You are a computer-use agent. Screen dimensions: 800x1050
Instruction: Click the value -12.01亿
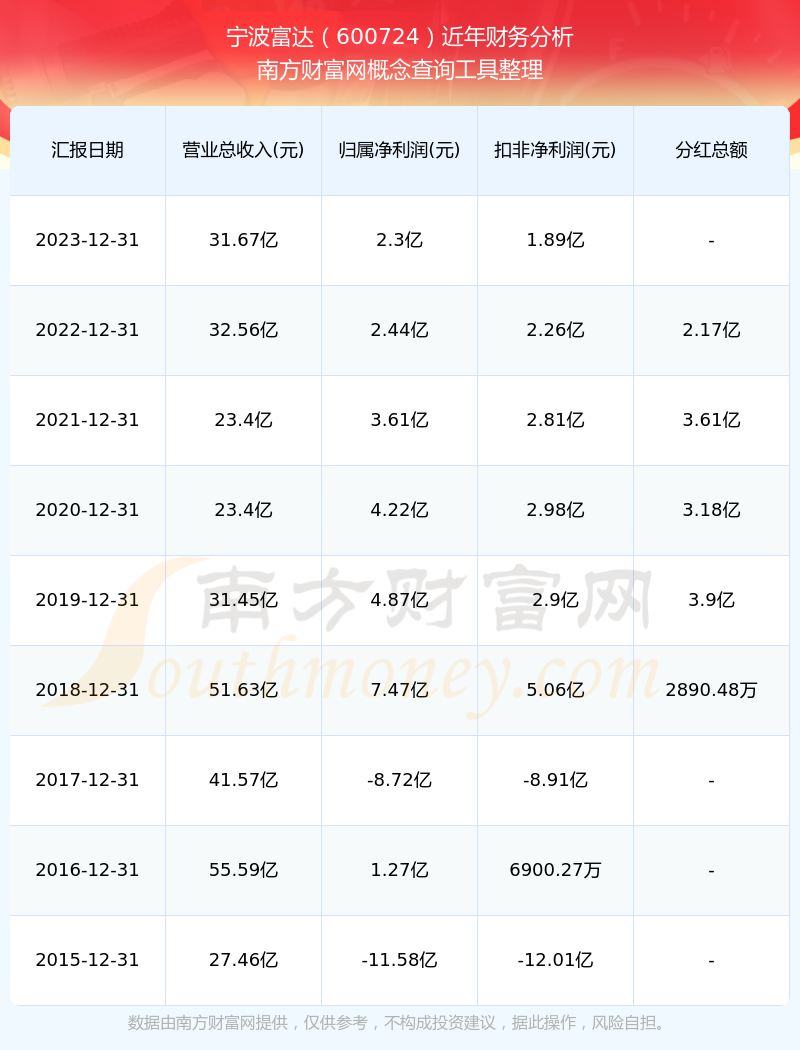[556, 960]
